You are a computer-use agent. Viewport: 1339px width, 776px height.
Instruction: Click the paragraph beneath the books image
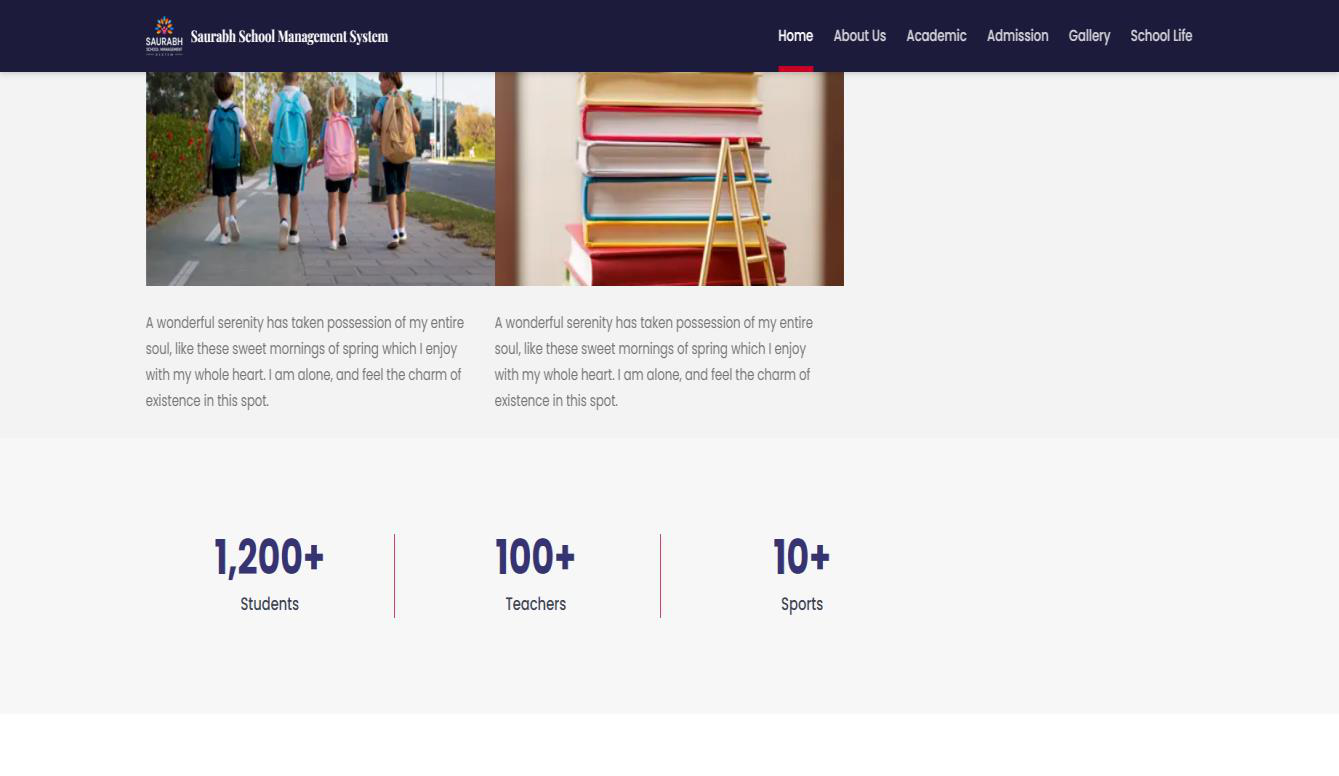(x=654, y=361)
